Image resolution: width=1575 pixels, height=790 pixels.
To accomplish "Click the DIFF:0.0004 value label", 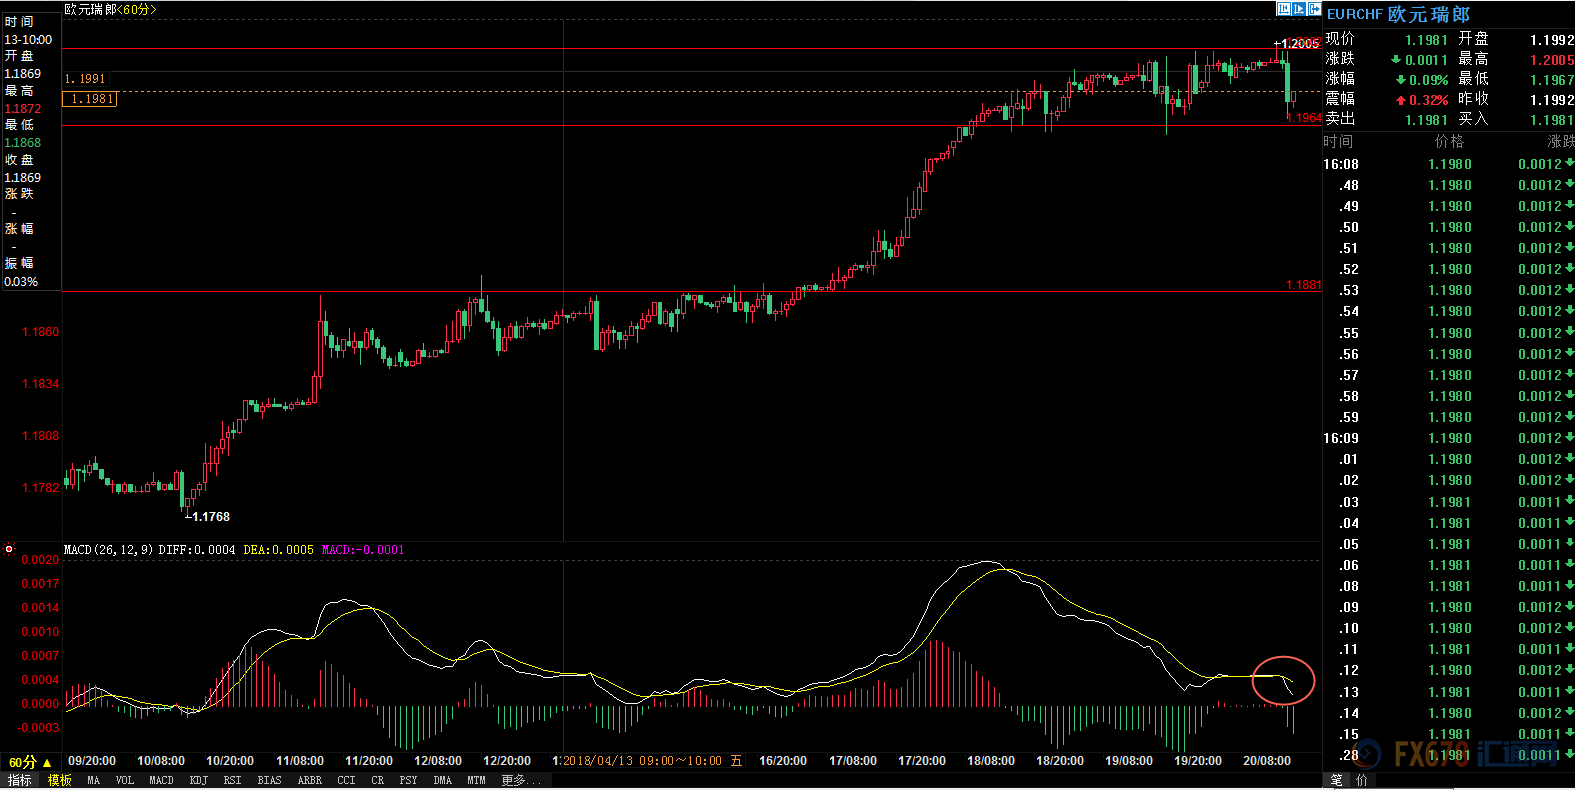I will tap(197, 550).
